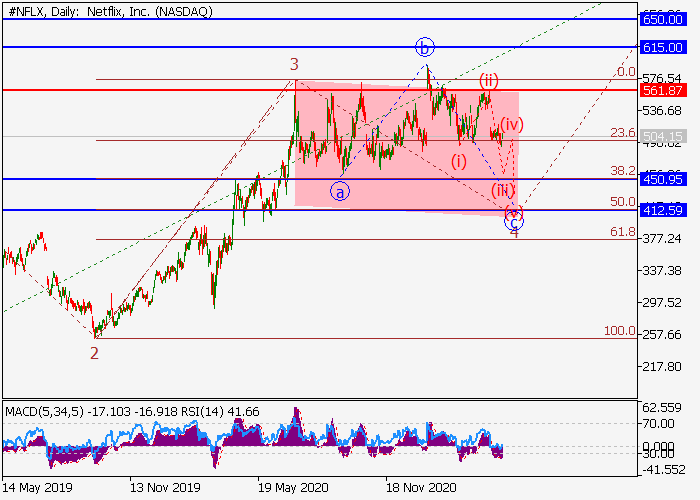Click the 297.52 price axis value
700x500 pixels.
click(x=662, y=303)
